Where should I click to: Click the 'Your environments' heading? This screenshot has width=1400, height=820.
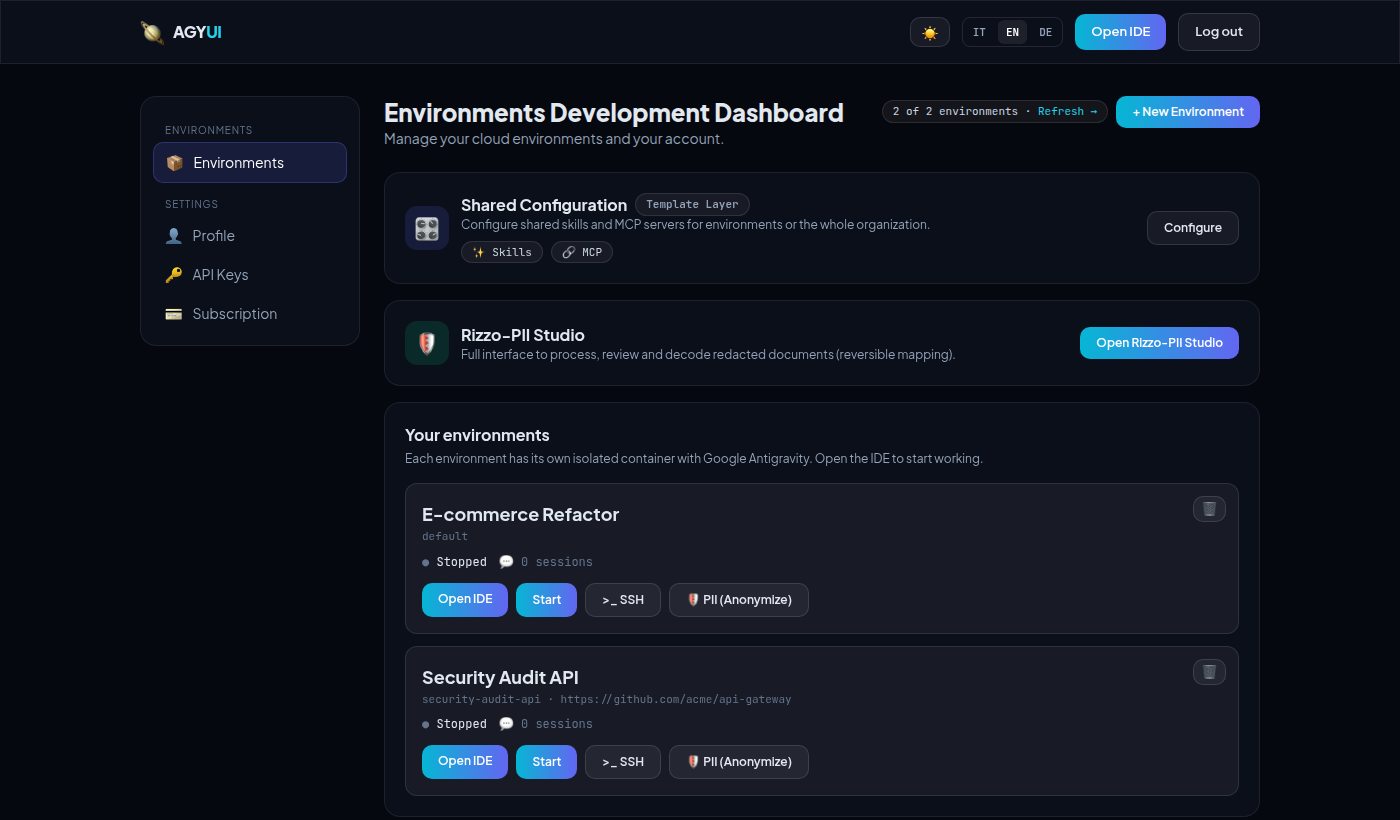coord(477,436)
